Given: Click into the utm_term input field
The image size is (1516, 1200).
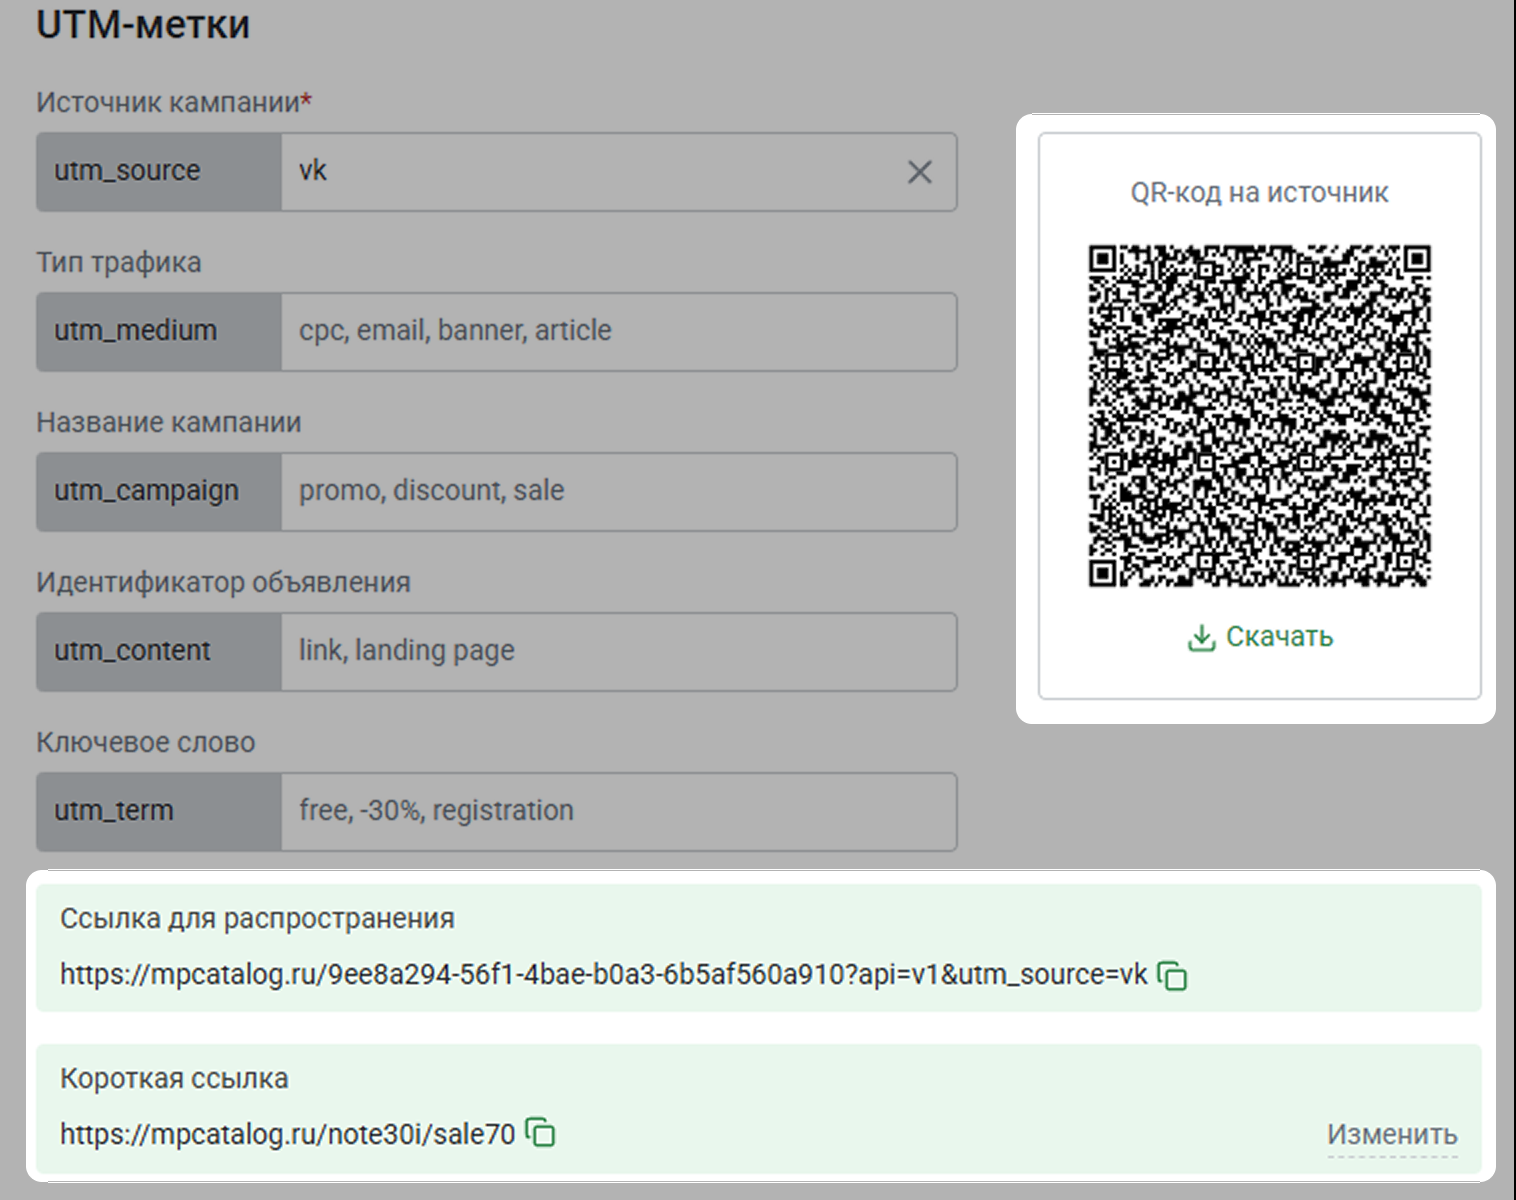Looking at the screenshot, I should pyautogui.click(x=618, y=812).
